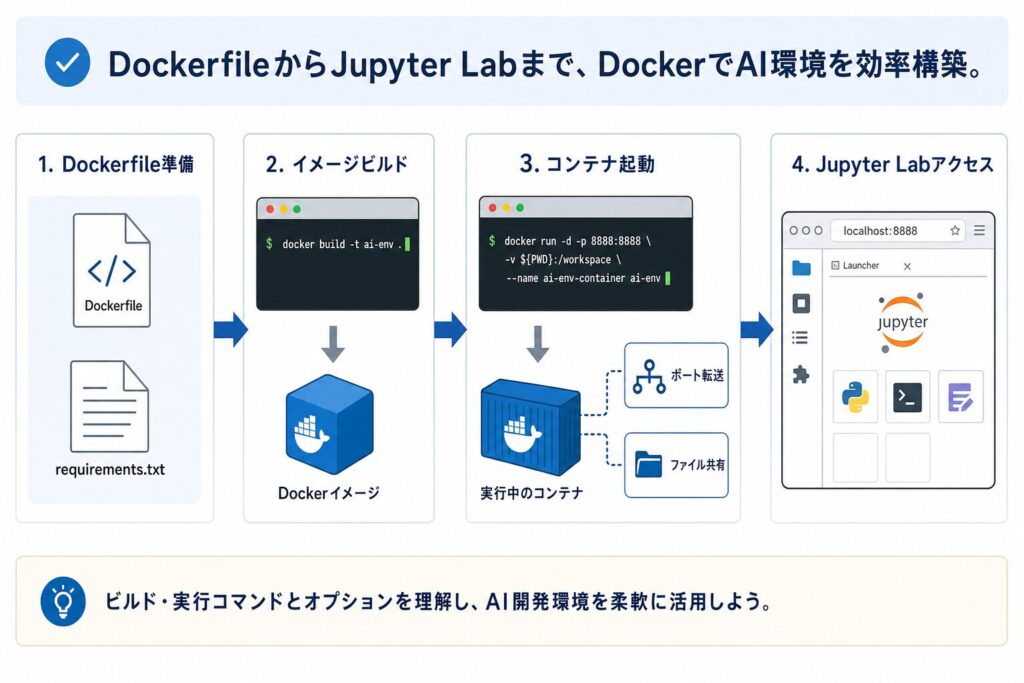Click the '4. Jupyter Labアクセス' heading
This screenshot has width=1024, height=683.
click(x=893, y=164)
